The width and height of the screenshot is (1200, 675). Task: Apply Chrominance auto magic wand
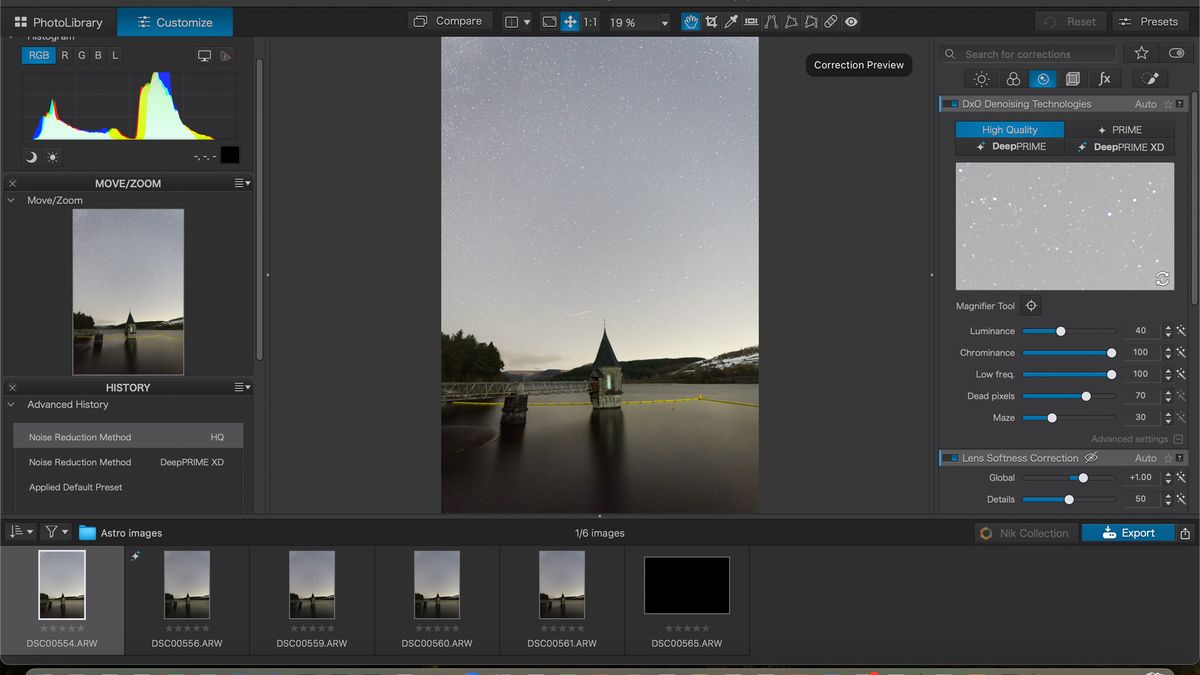pyautogui.click(x=1180, y=353)
